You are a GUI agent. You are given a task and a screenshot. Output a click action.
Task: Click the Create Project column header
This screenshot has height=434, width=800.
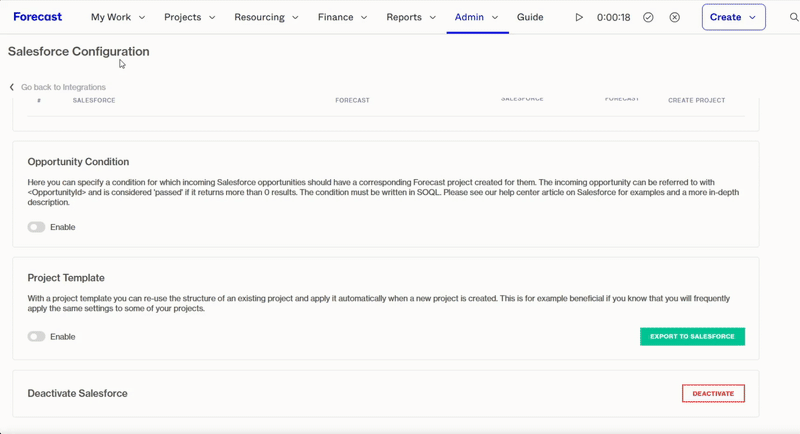(696, 100)
